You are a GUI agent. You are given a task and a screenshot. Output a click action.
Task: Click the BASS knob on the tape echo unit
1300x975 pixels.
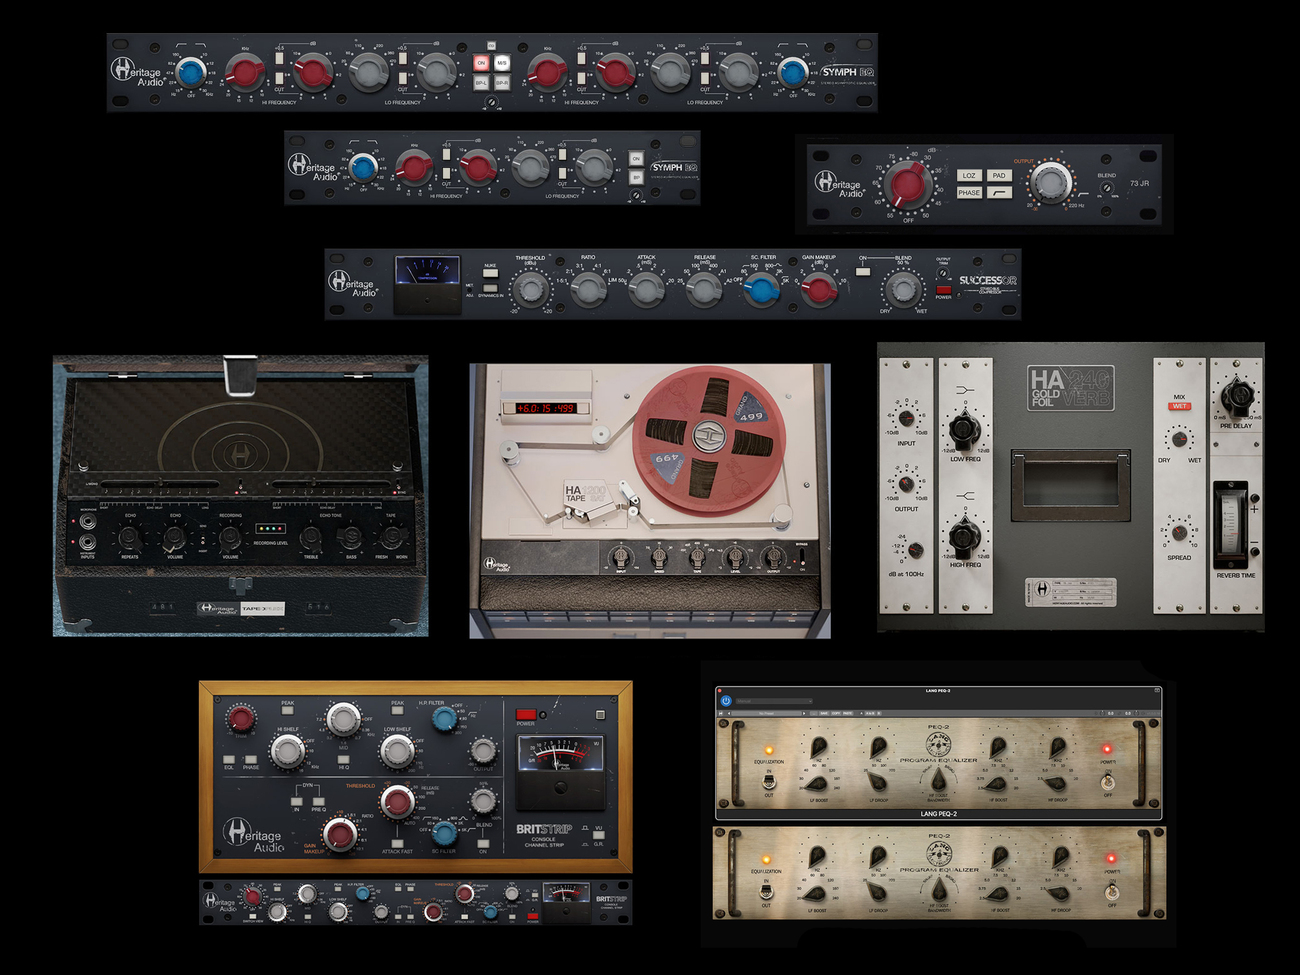tap(350, 538)
